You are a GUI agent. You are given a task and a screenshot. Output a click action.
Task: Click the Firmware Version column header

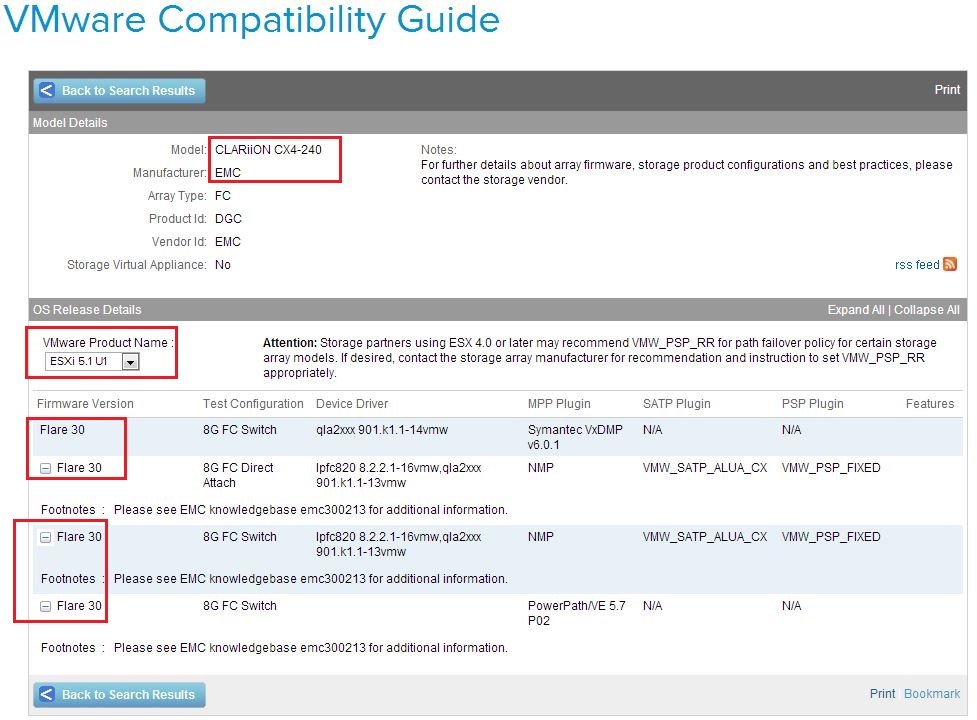[x=85, y=404]
